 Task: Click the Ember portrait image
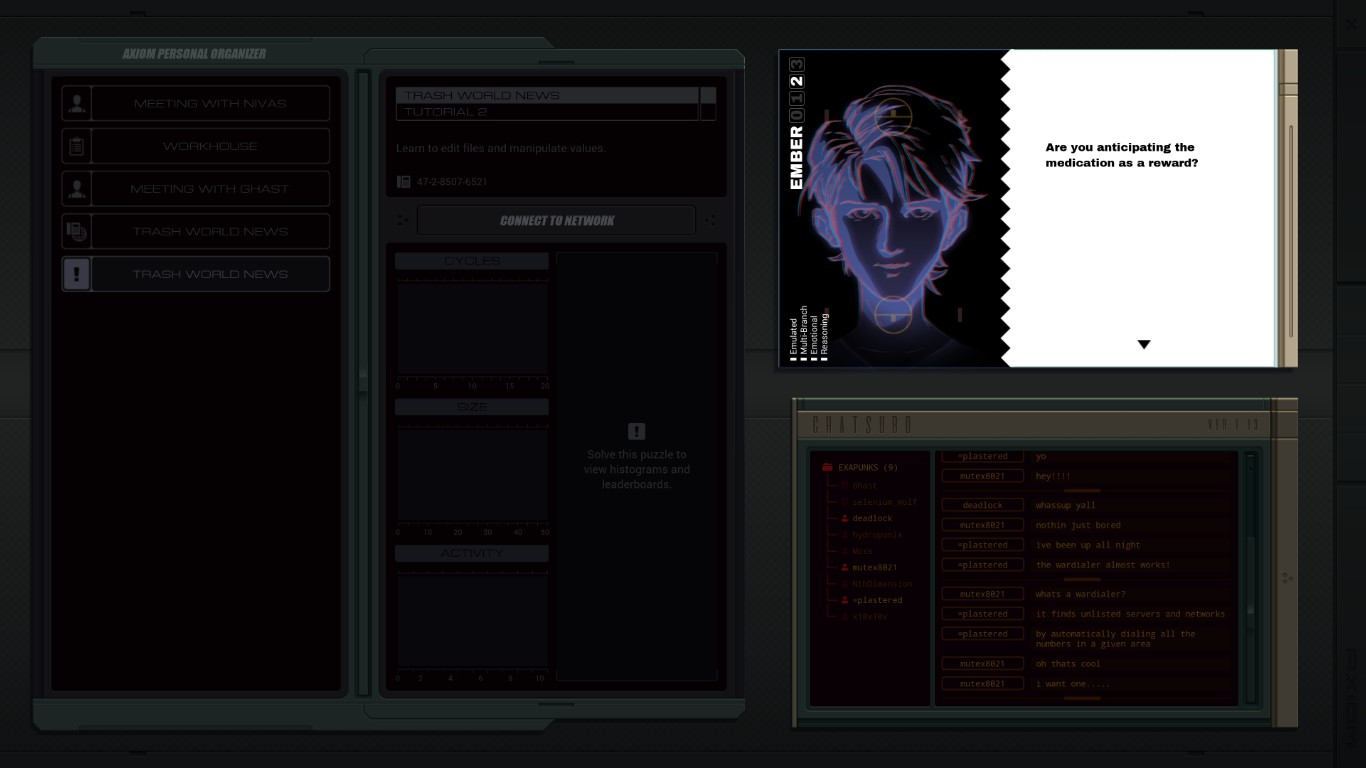pyautogui.click(x=892, y=208)
